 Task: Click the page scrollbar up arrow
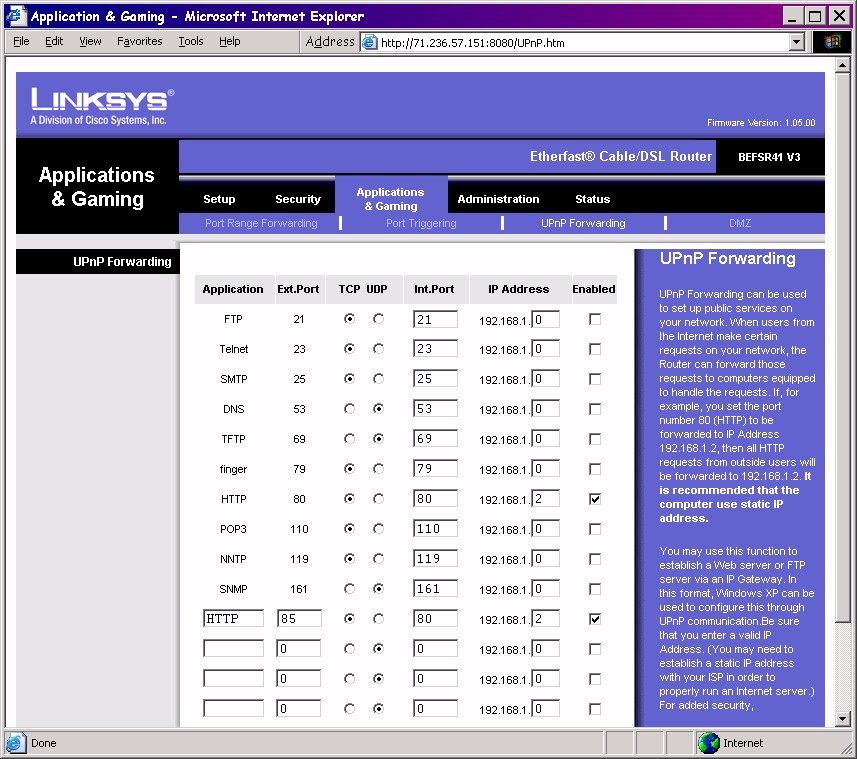point(843,66)
